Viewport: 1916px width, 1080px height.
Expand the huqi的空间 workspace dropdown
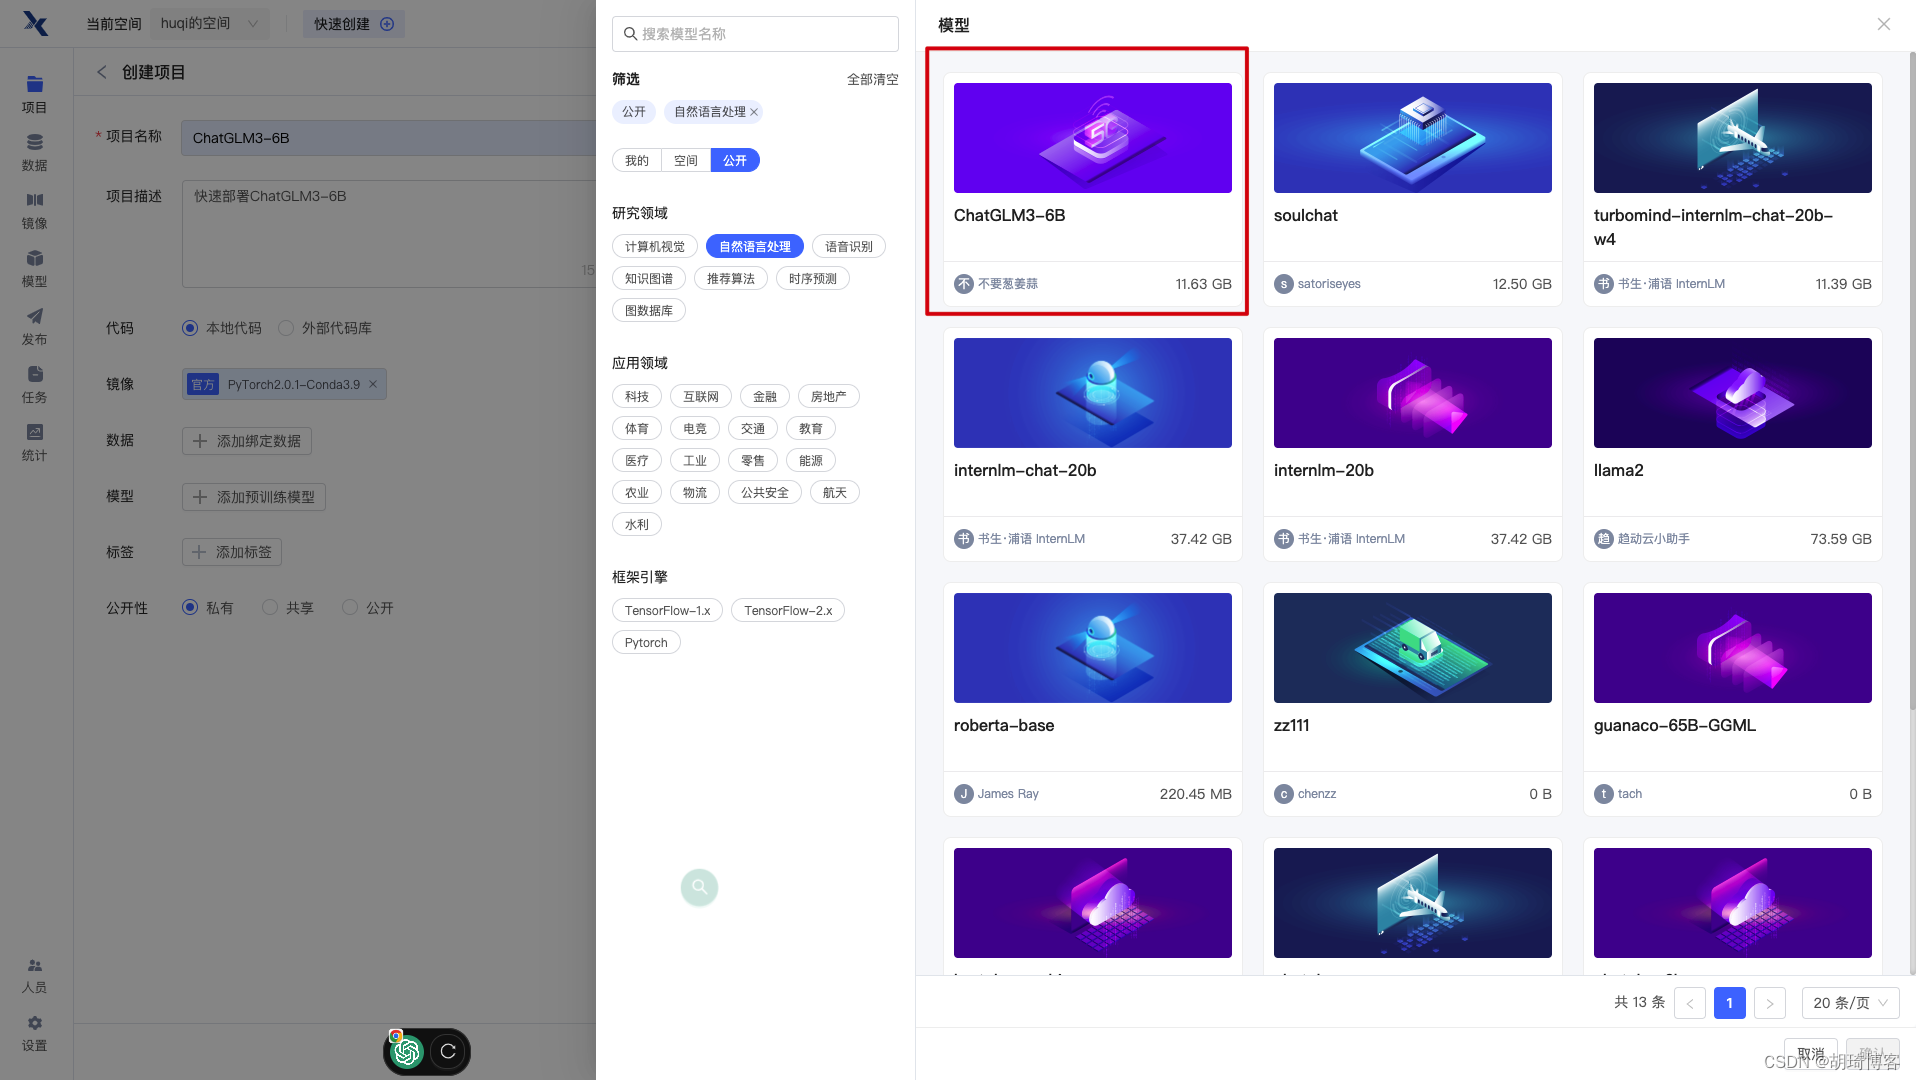210,24
